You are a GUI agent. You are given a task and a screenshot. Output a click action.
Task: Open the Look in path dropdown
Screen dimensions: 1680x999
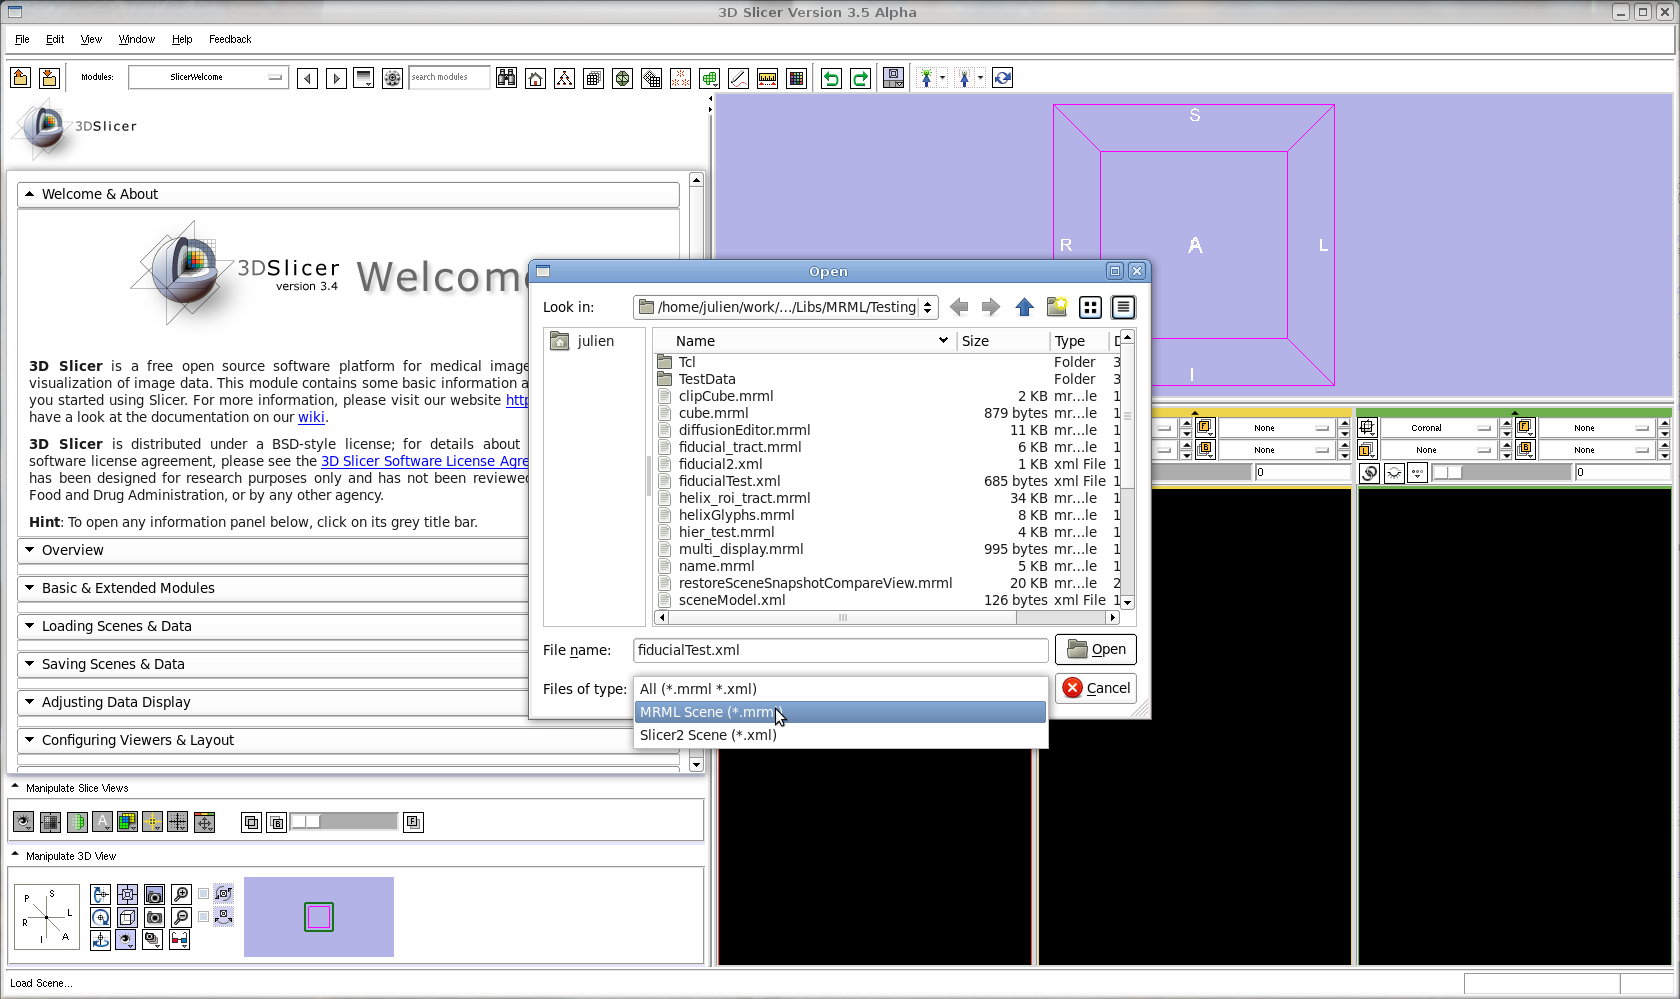[786, 307]
